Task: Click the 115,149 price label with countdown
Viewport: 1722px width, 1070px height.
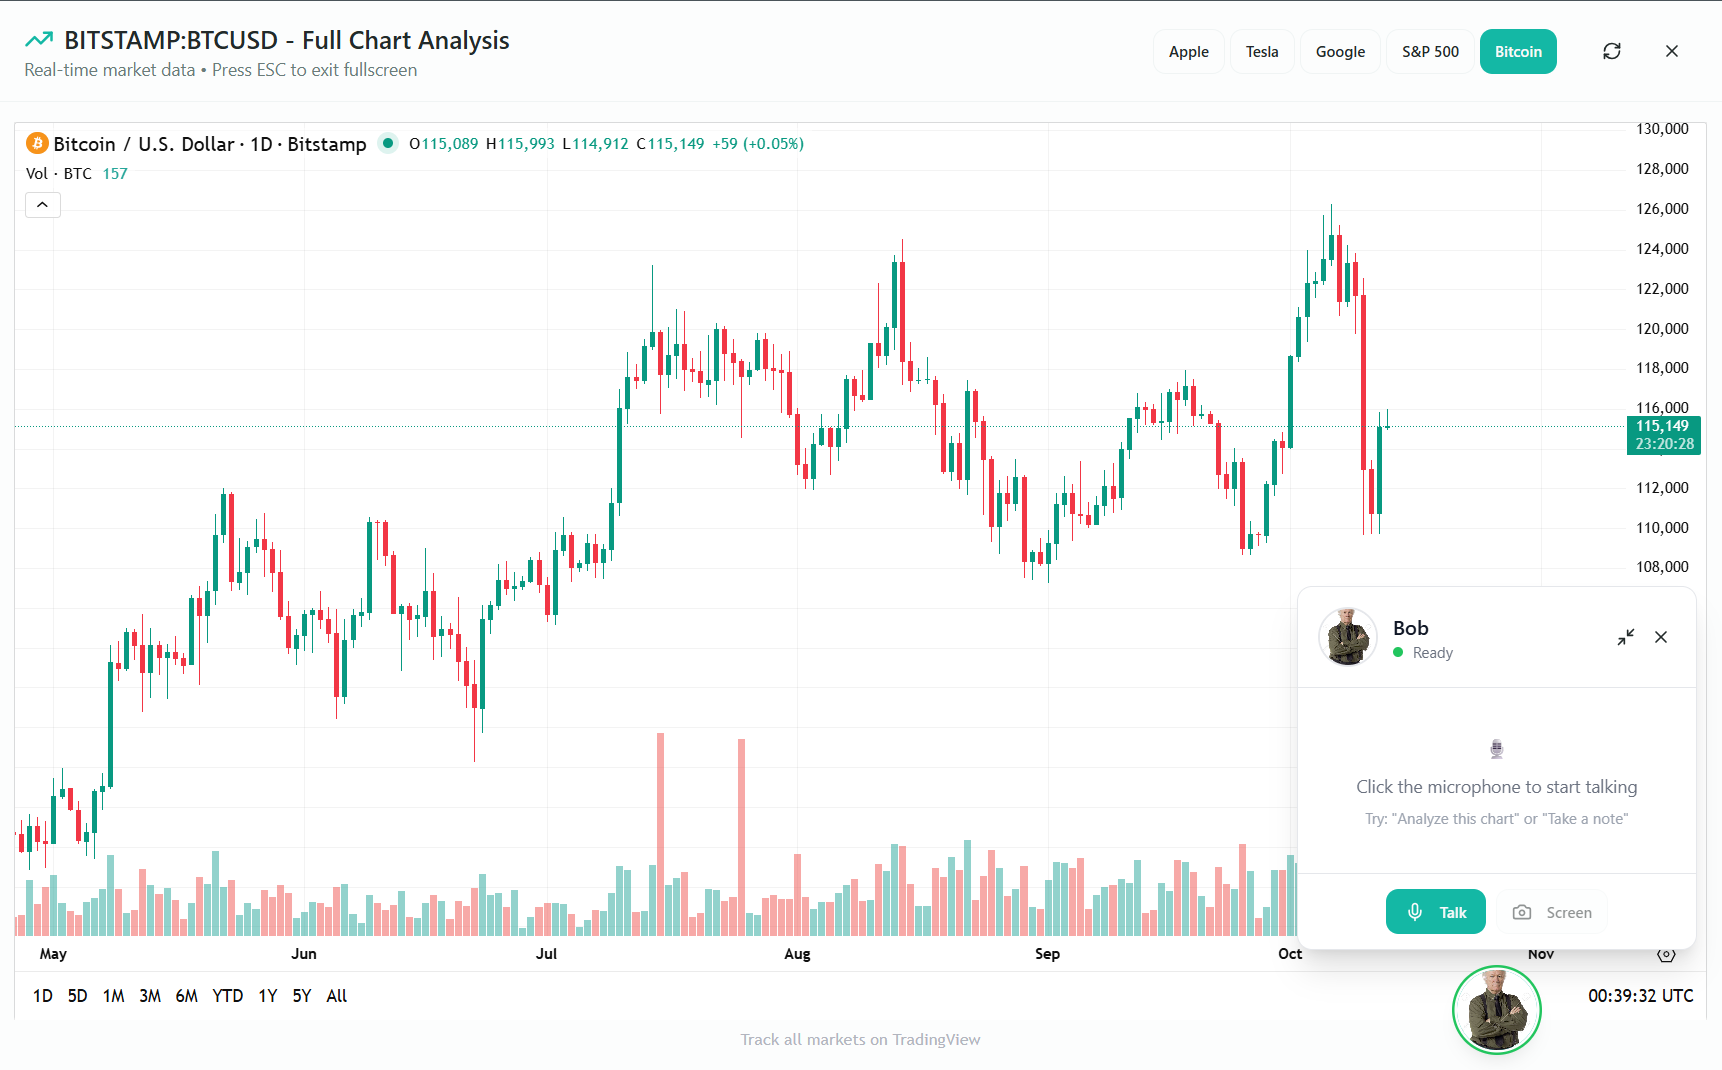Action: tap(1663, 435)
